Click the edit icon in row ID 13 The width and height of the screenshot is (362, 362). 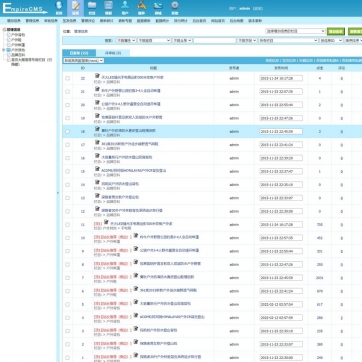point(97,196)
